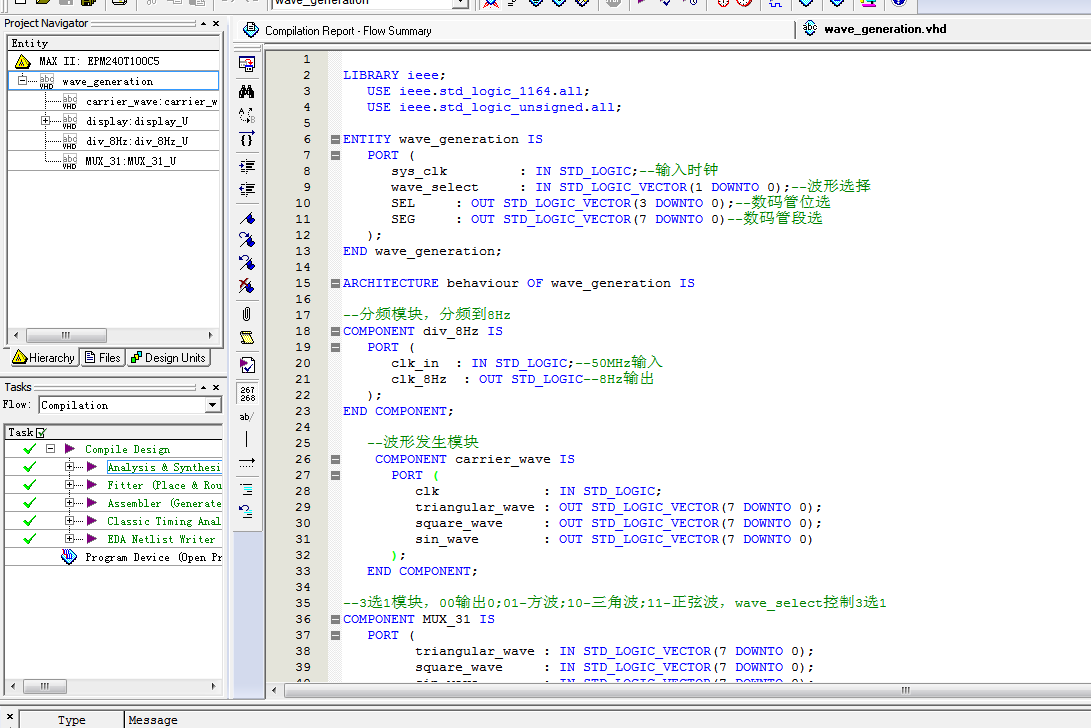
Task: Toggle line numbers with the 267/268 icon
Action: [247, 393]
